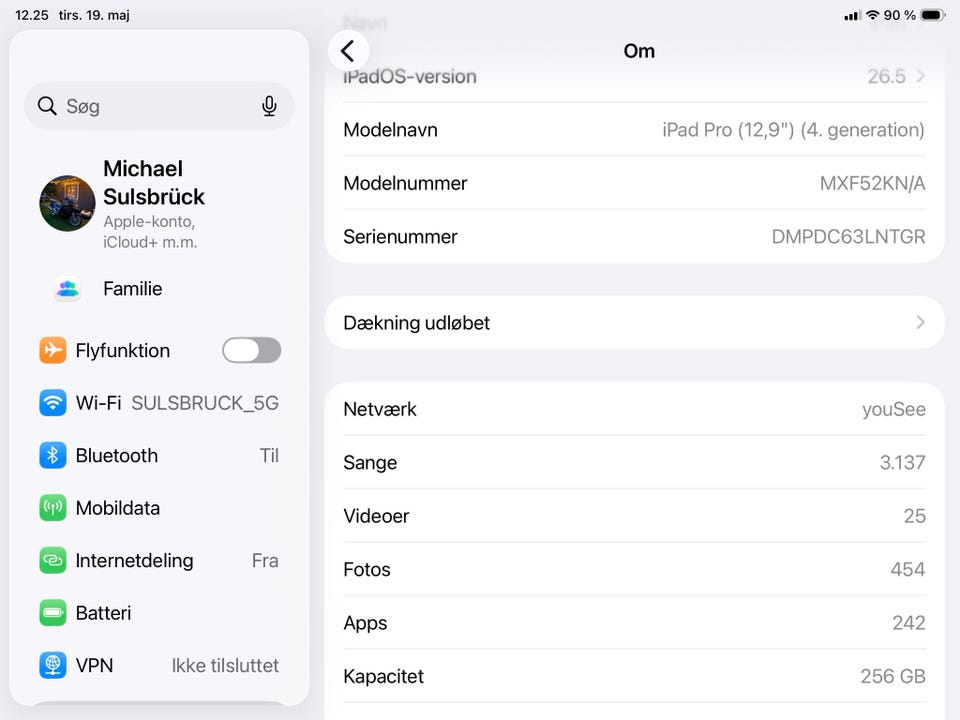Tap the Om page title
Viewport: 960px width, 720px height.
pos(639,51)
